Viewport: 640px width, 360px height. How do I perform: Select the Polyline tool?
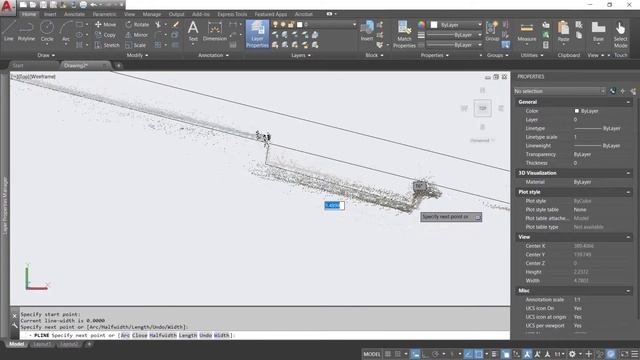[26, 31]
